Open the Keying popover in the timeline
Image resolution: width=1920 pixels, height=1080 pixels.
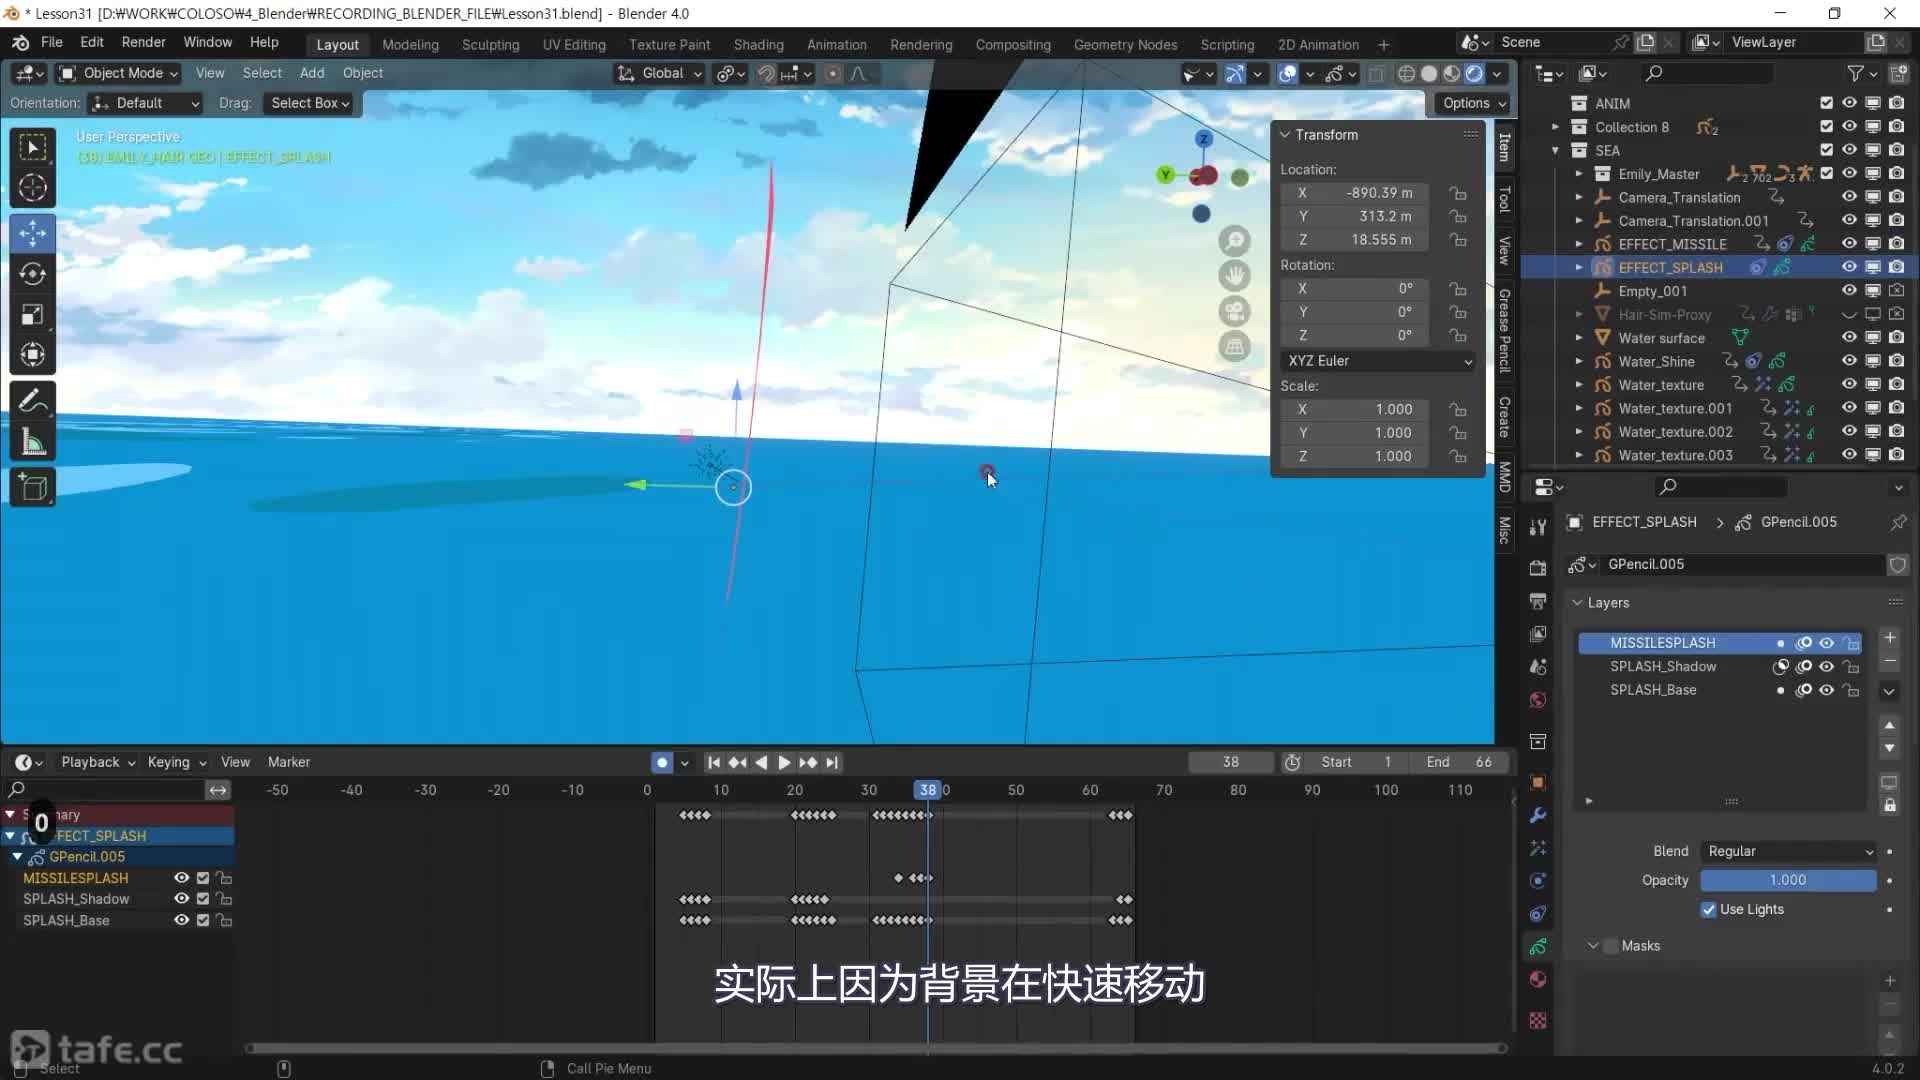pyautogui.click(x=176, y=762)
